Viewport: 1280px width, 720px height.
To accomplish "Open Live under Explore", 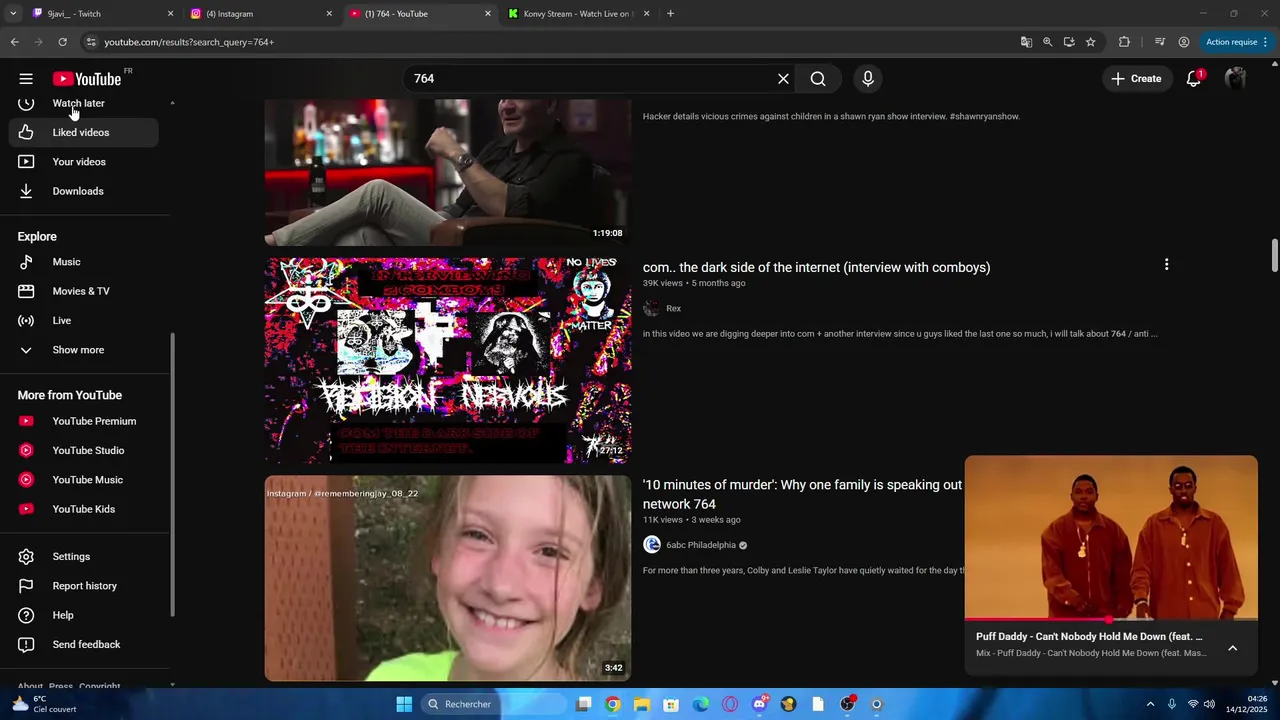I will (x=84, y=320).
